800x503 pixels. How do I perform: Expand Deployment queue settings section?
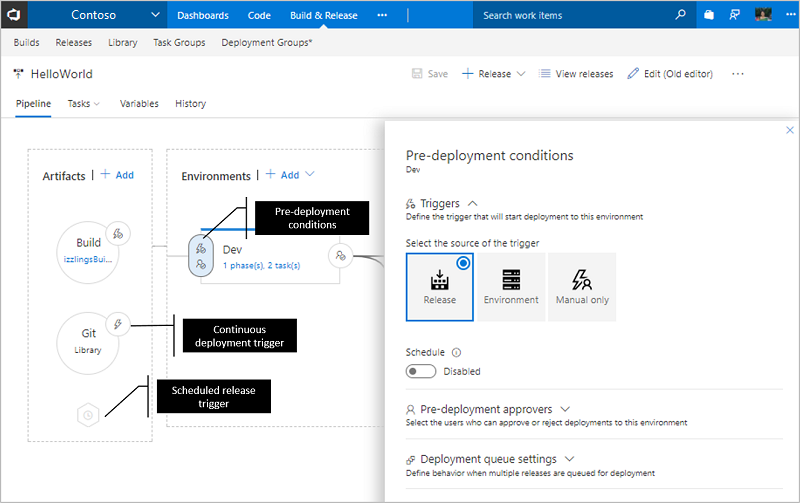pyautogui.click(x=569, y=459)
